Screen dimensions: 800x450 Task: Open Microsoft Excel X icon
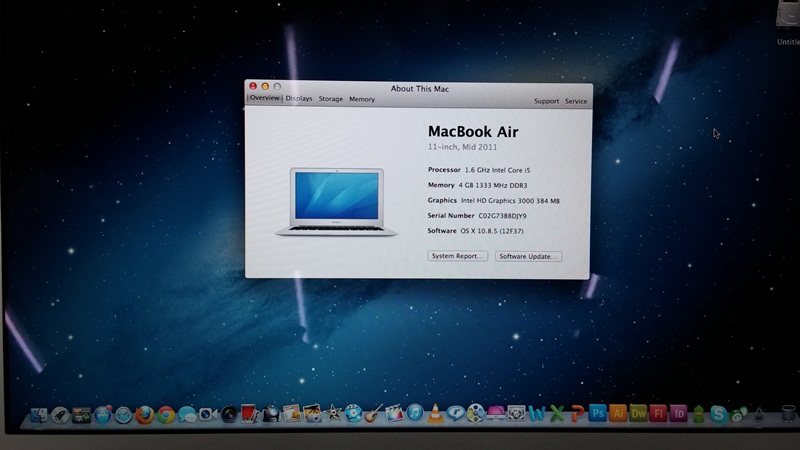click(x=557, y=413)
